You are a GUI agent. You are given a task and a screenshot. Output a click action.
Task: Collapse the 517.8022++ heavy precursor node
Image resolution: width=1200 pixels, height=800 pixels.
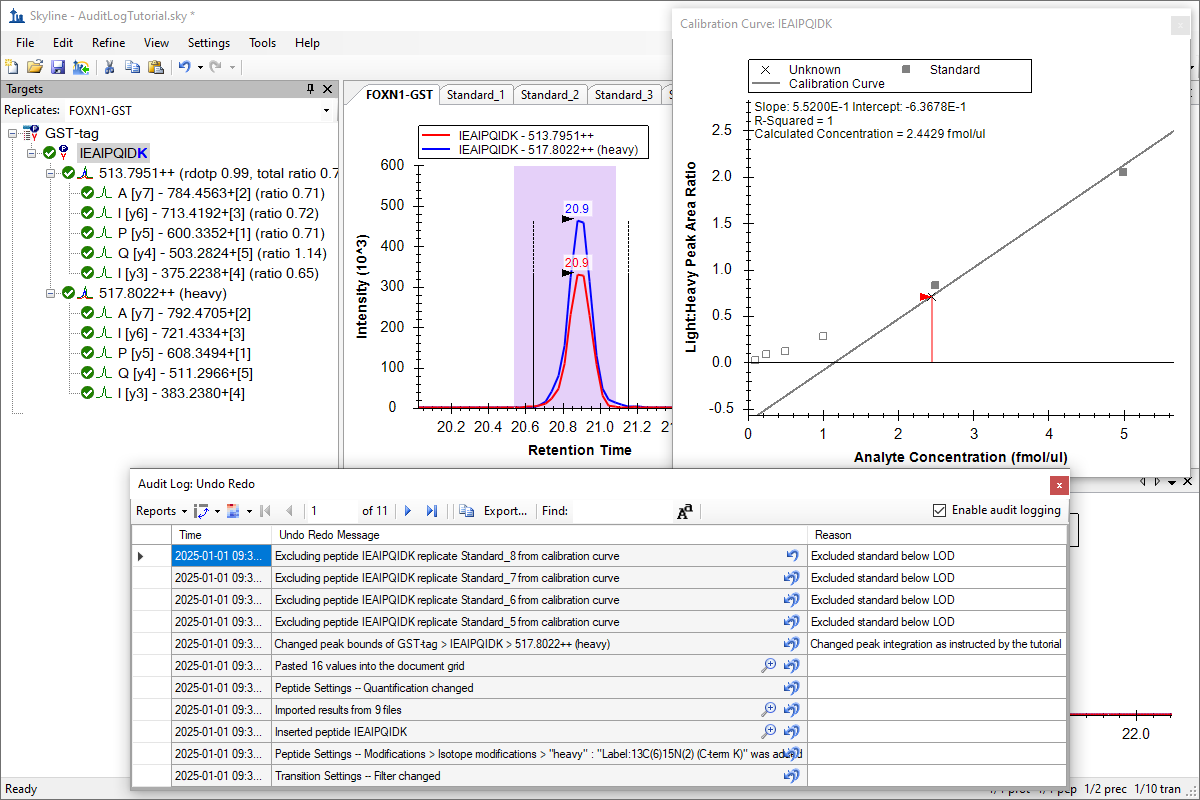[51, 293]
